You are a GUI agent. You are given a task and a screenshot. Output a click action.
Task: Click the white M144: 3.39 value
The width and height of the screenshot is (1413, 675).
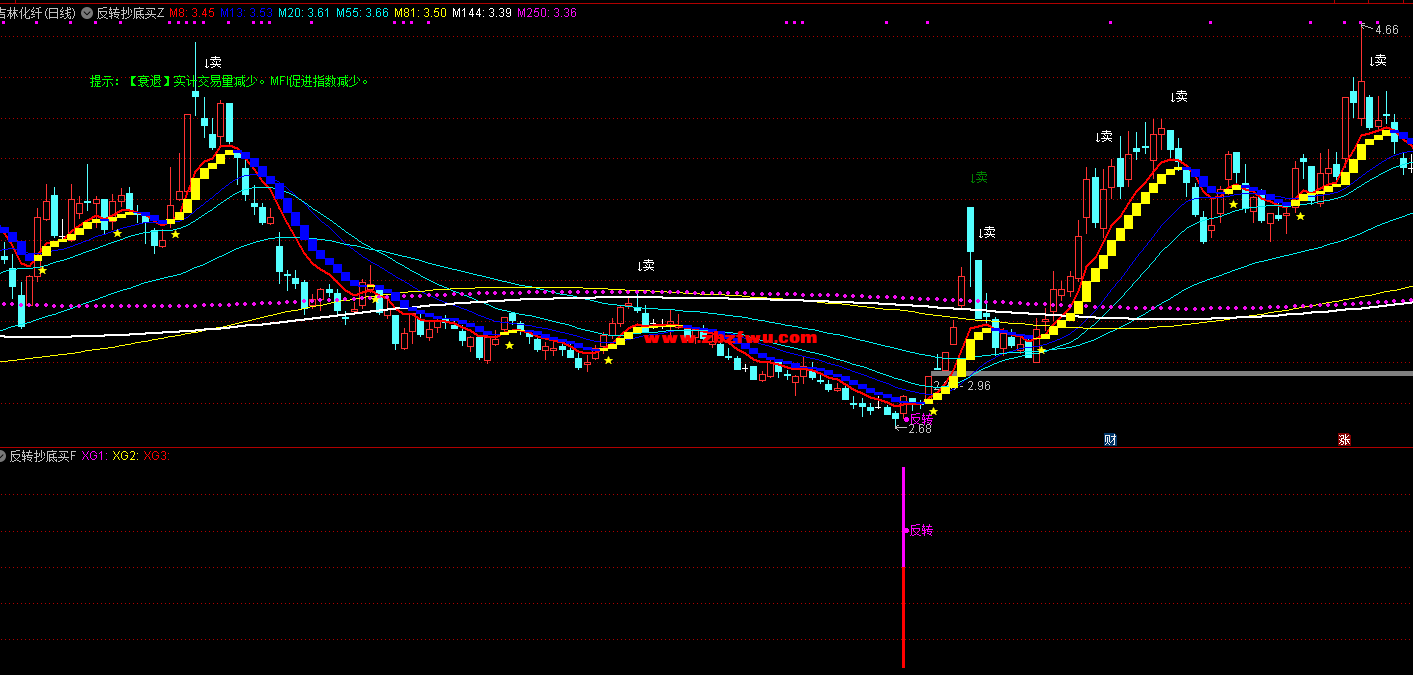482,13
